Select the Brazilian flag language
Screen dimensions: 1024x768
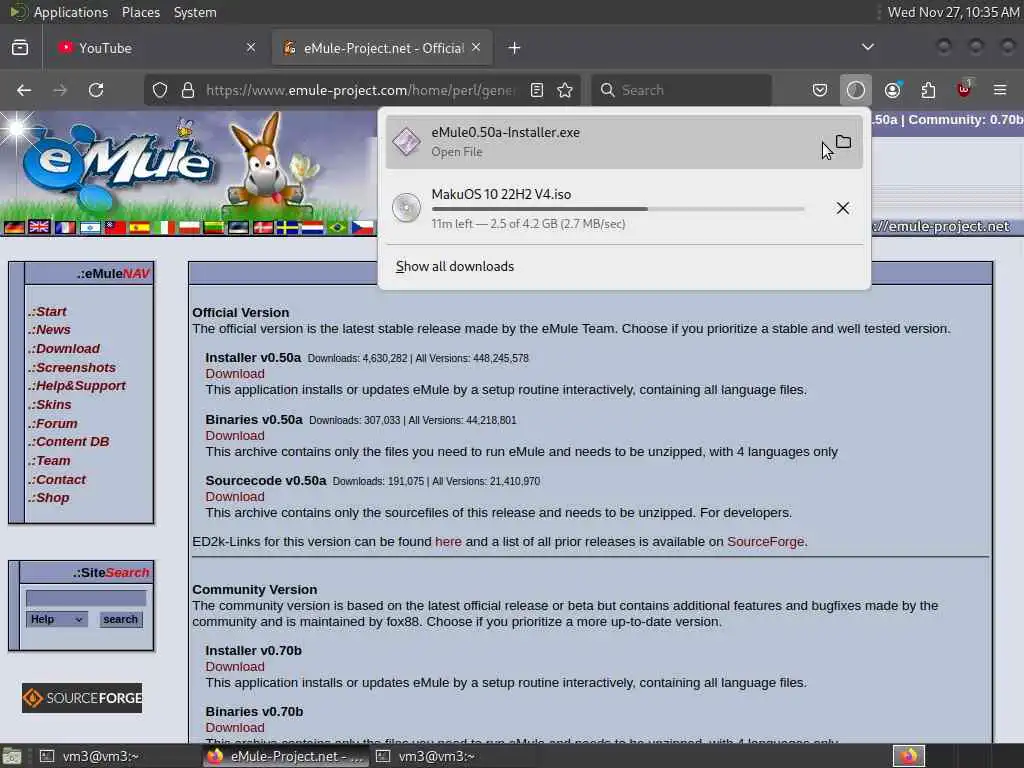338,227
